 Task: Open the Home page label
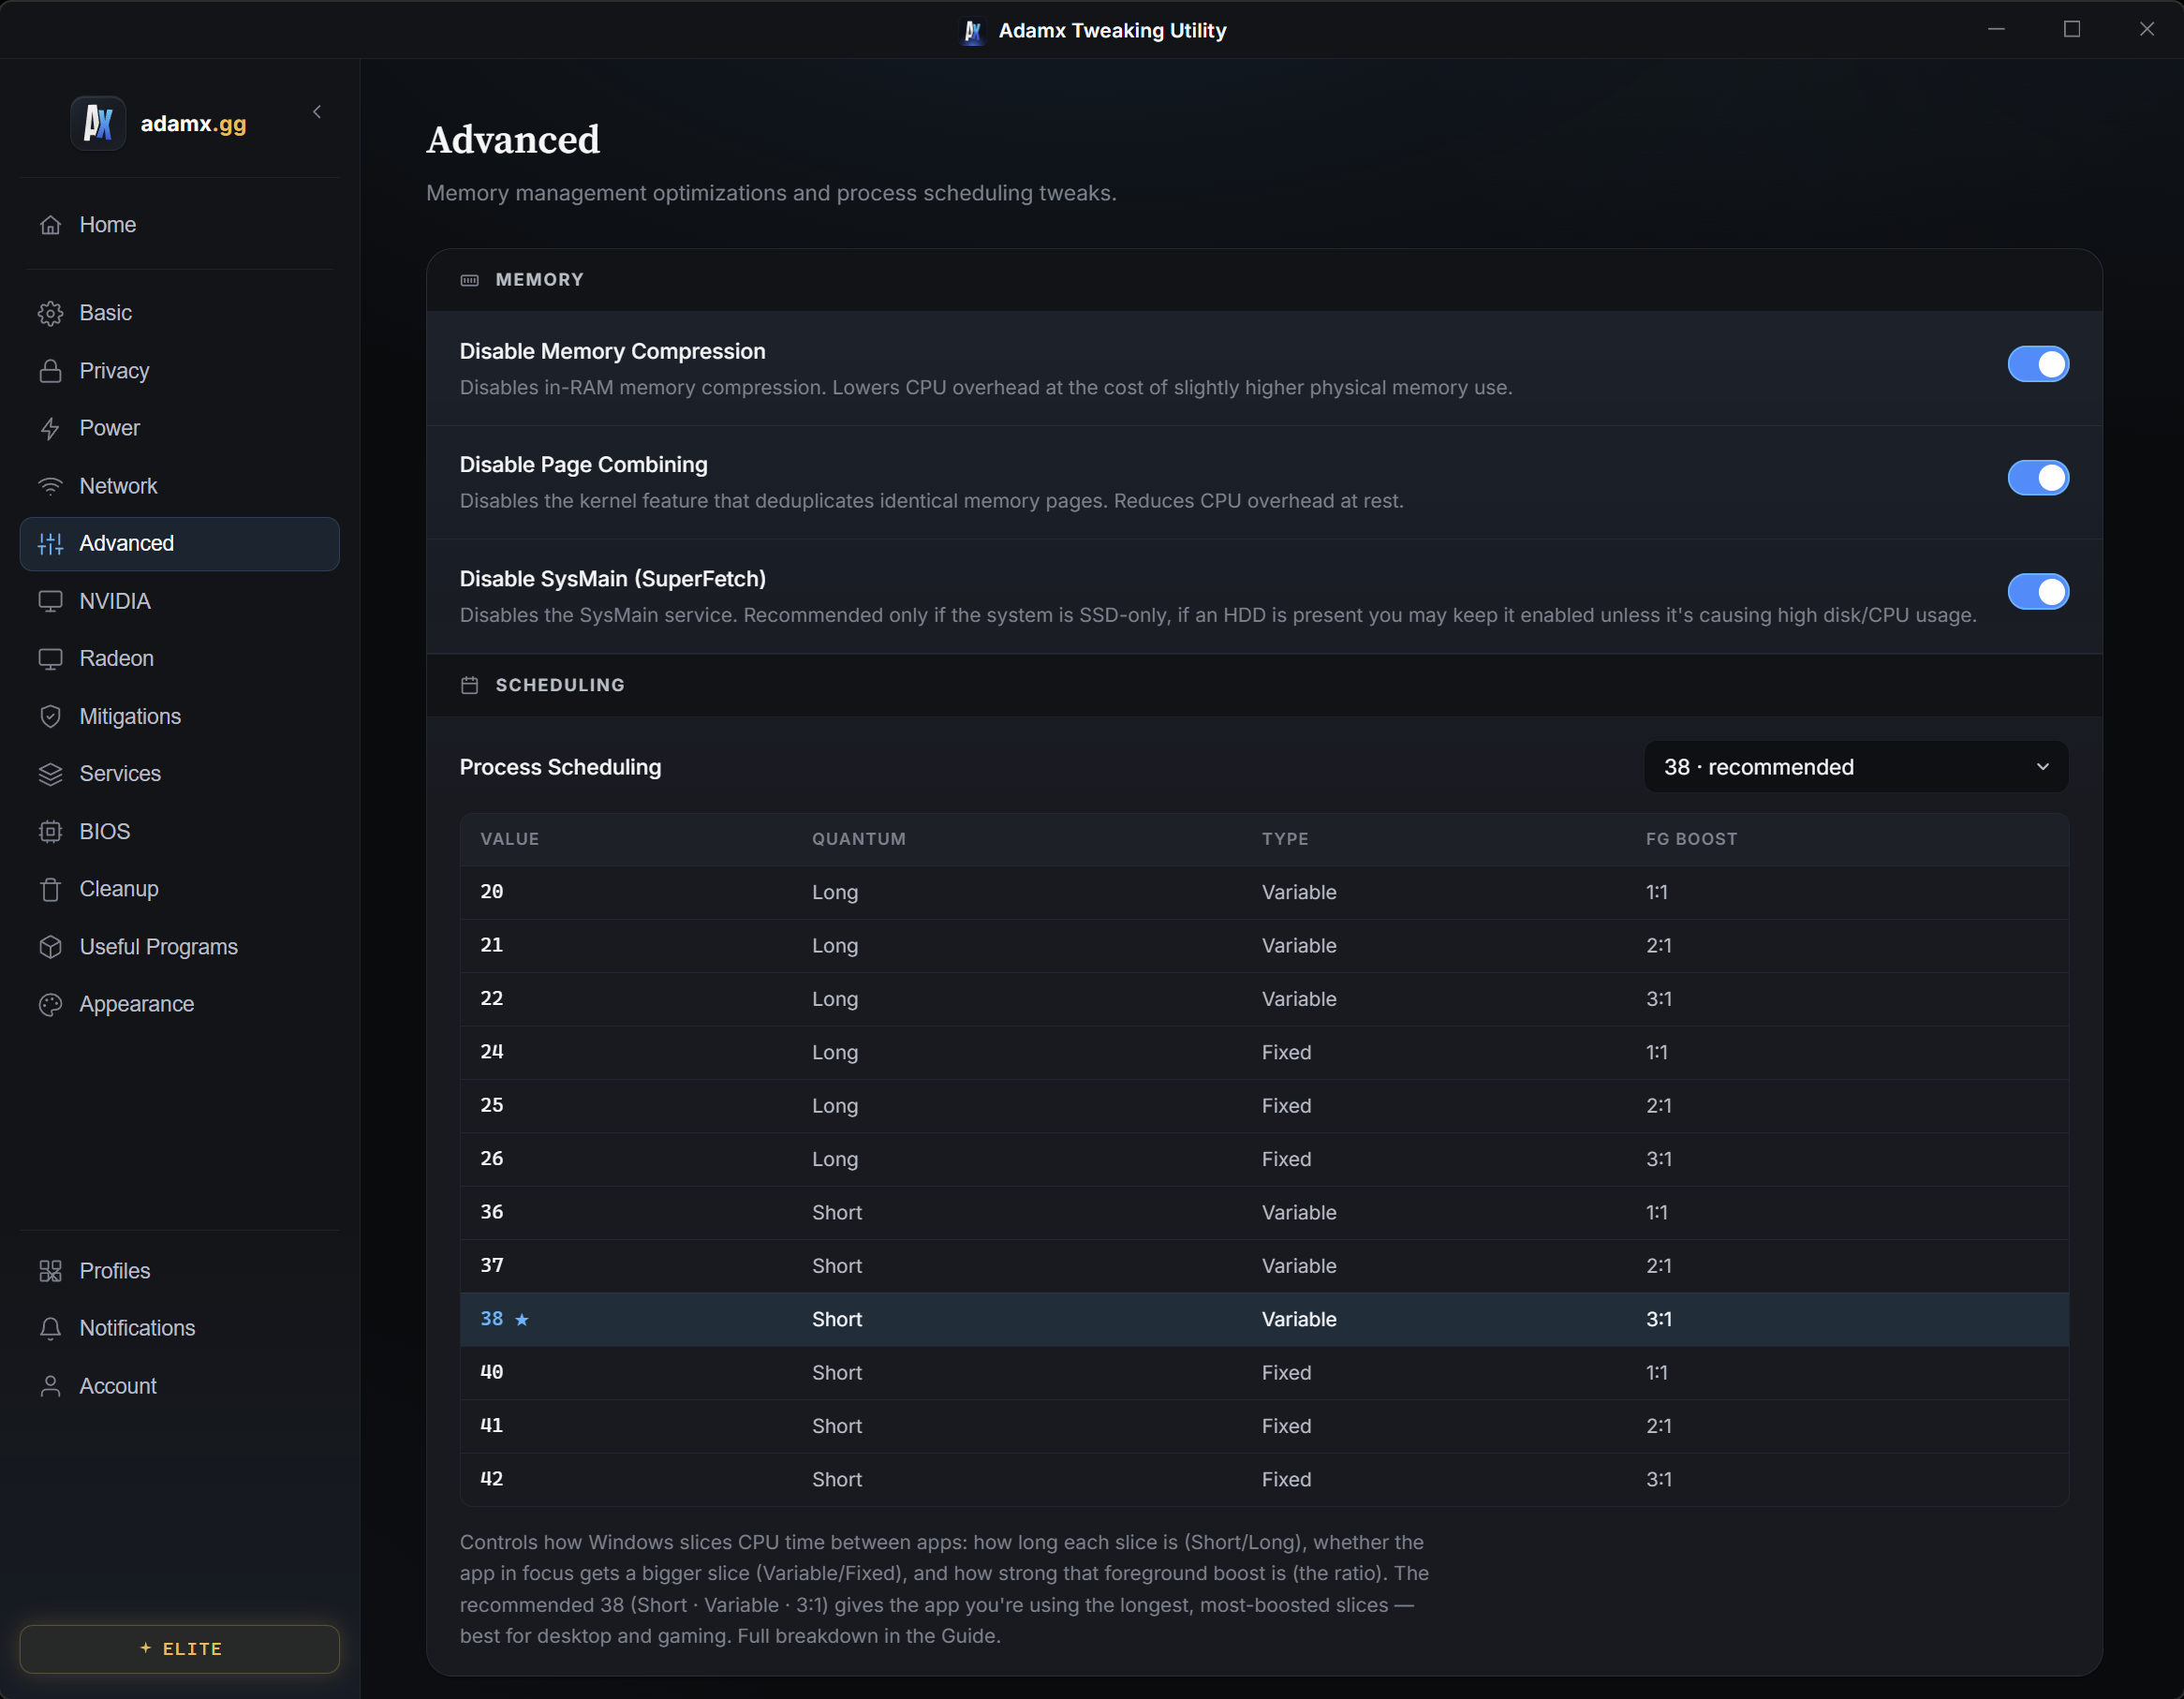[x=108, y=225]
